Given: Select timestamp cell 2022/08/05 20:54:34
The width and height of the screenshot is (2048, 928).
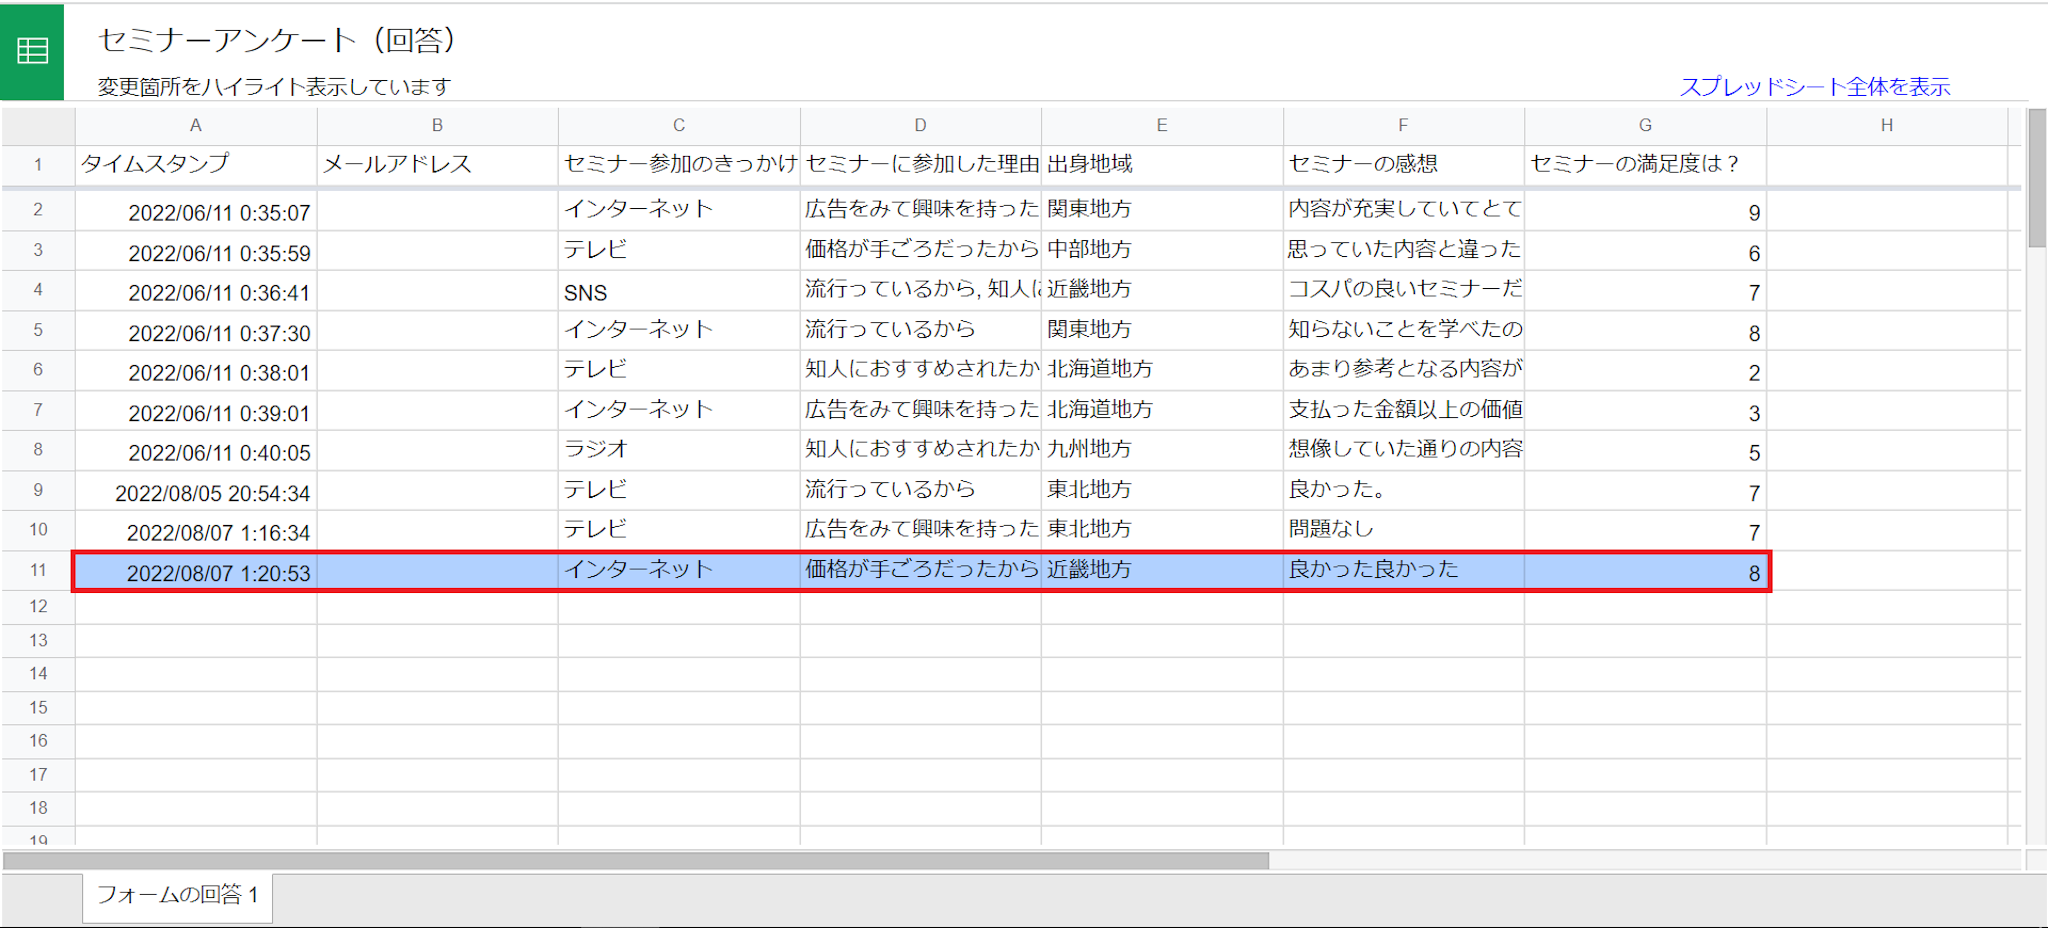Looking at the screenshot, I should tap(196, 492).
